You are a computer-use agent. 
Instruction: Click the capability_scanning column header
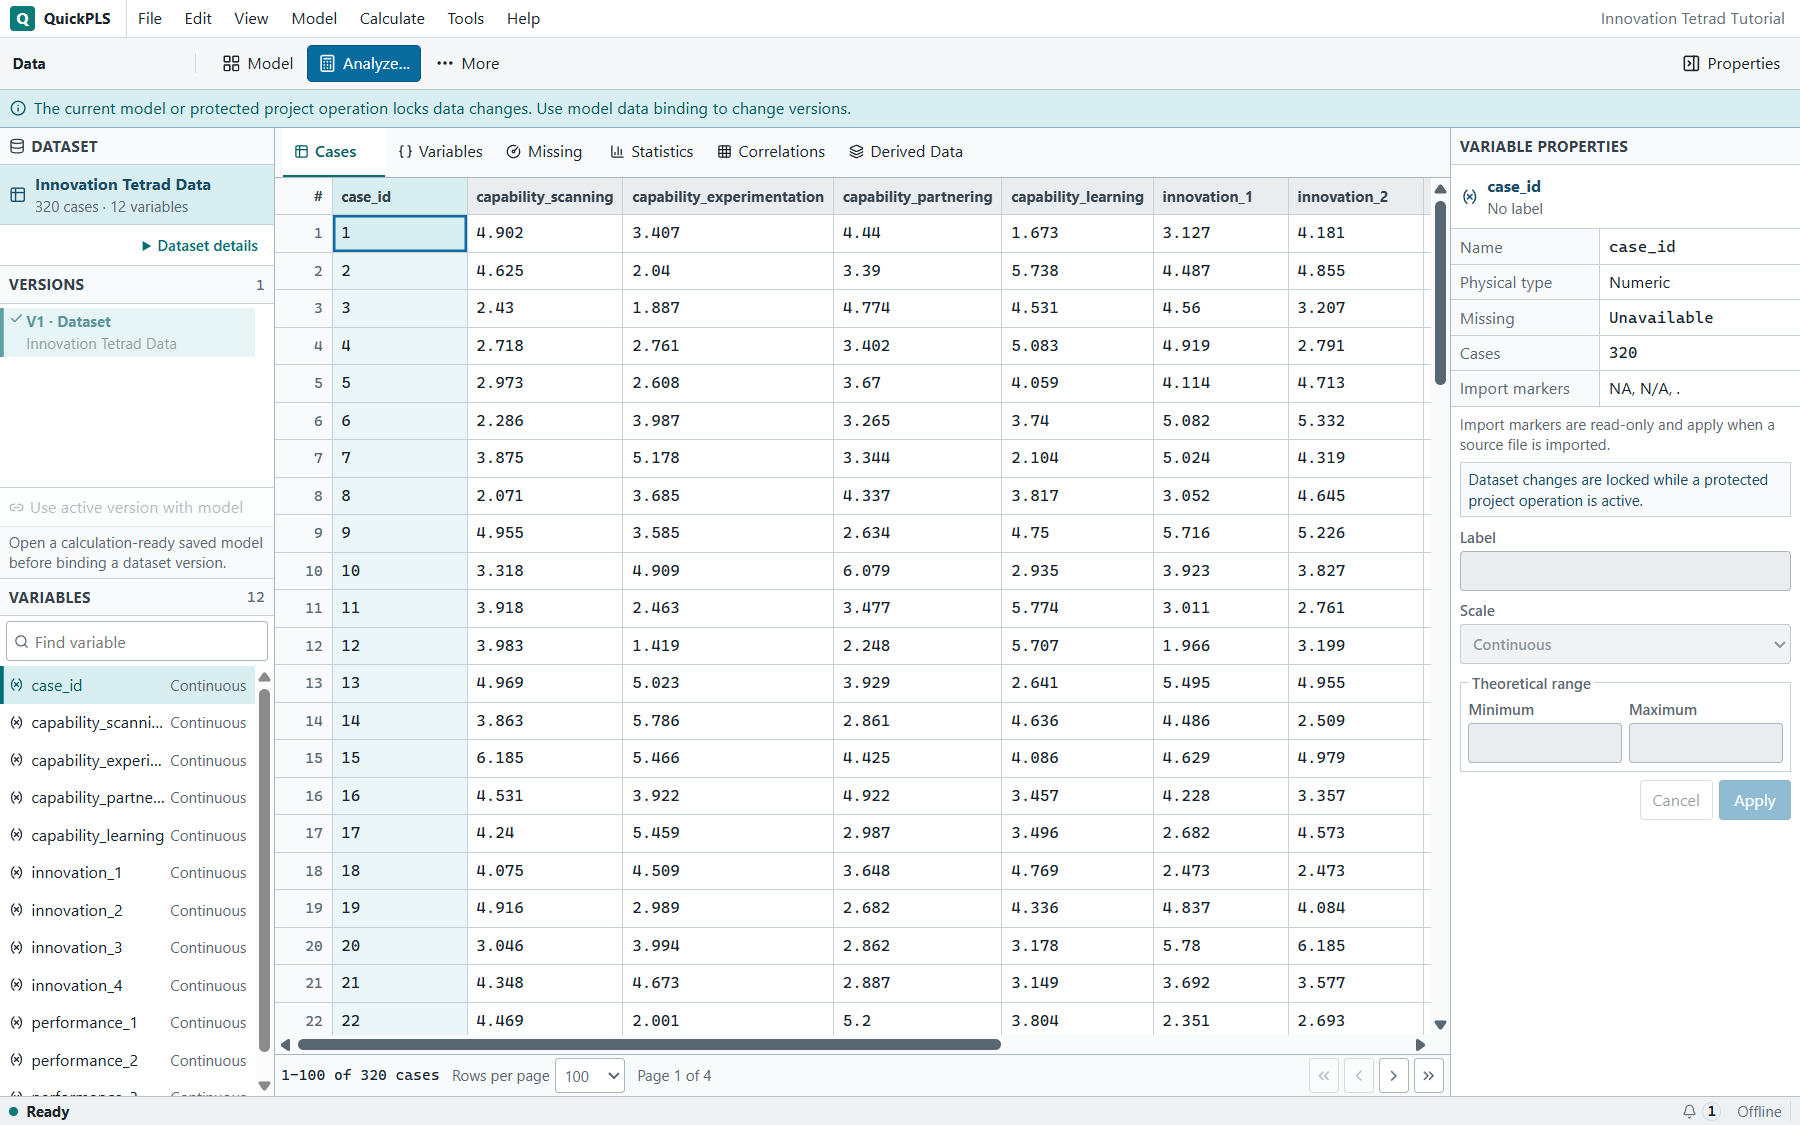coord(545,196)
